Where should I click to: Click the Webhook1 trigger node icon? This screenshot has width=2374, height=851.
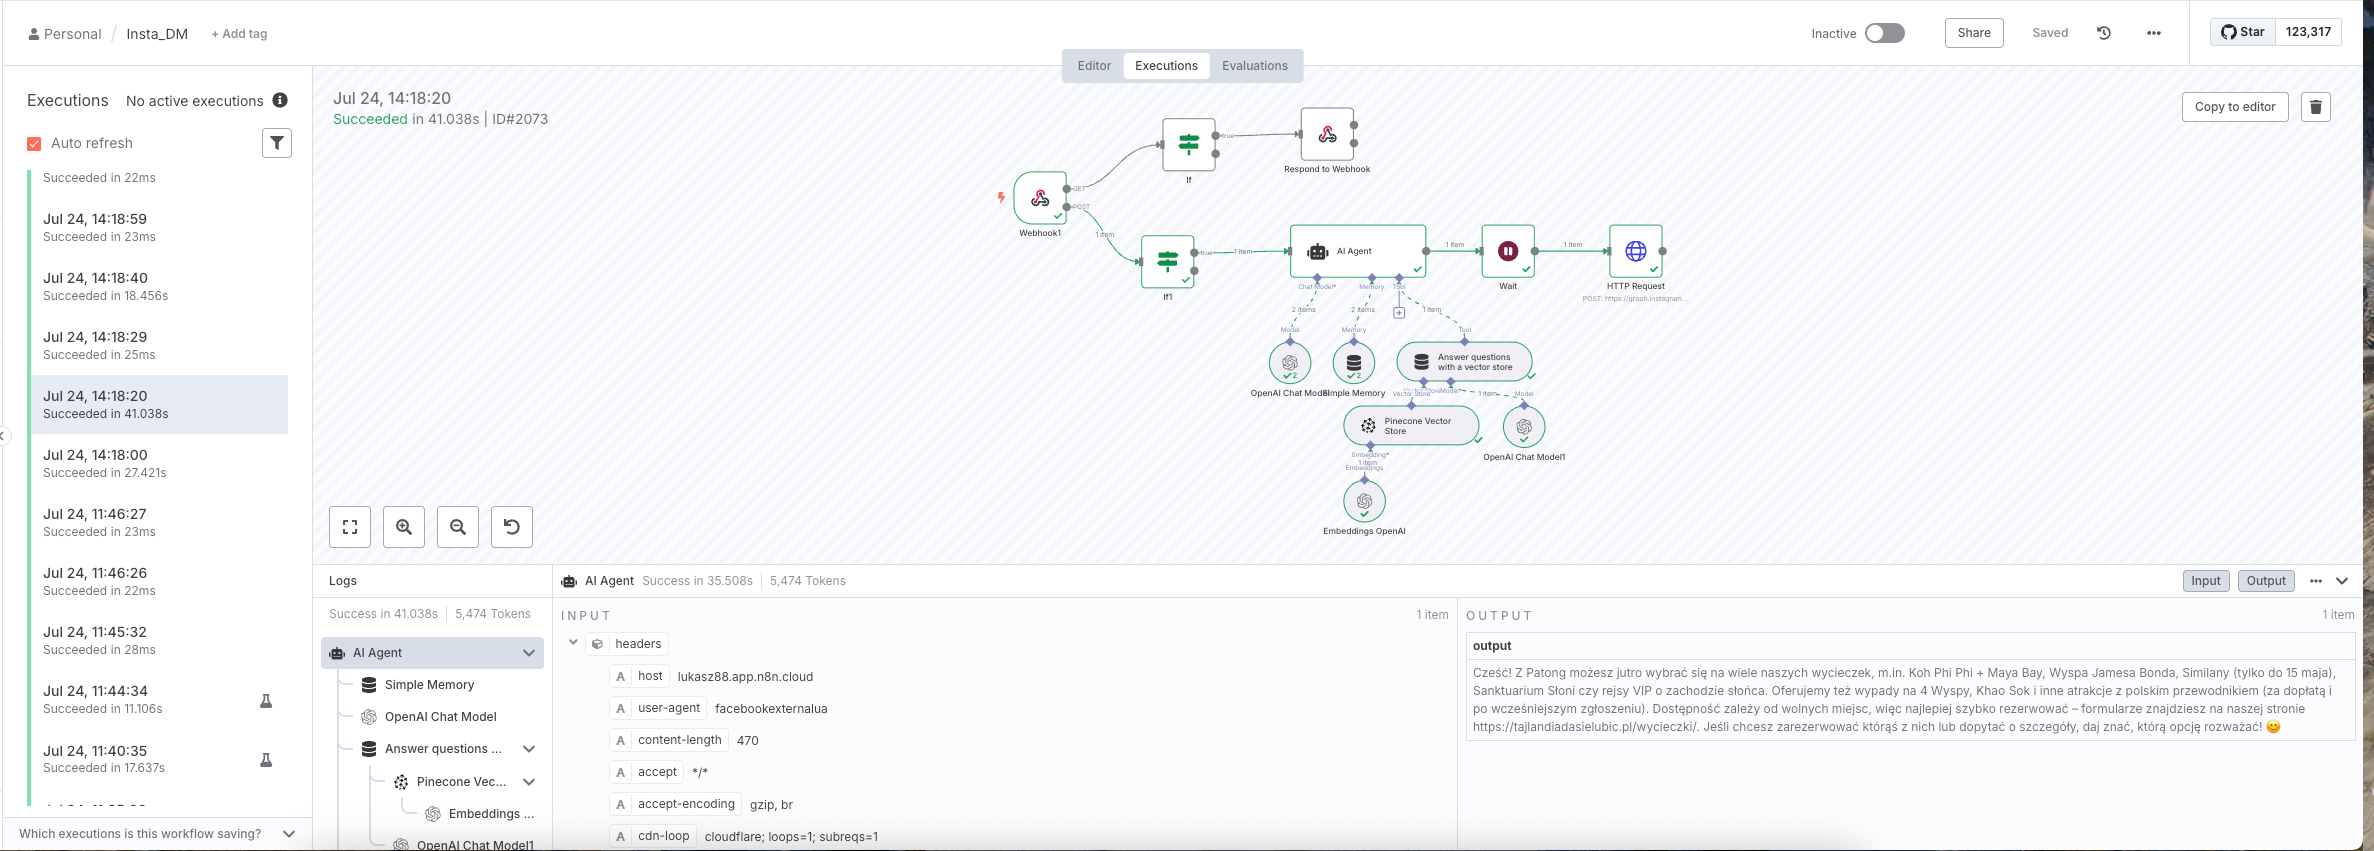1040,198
